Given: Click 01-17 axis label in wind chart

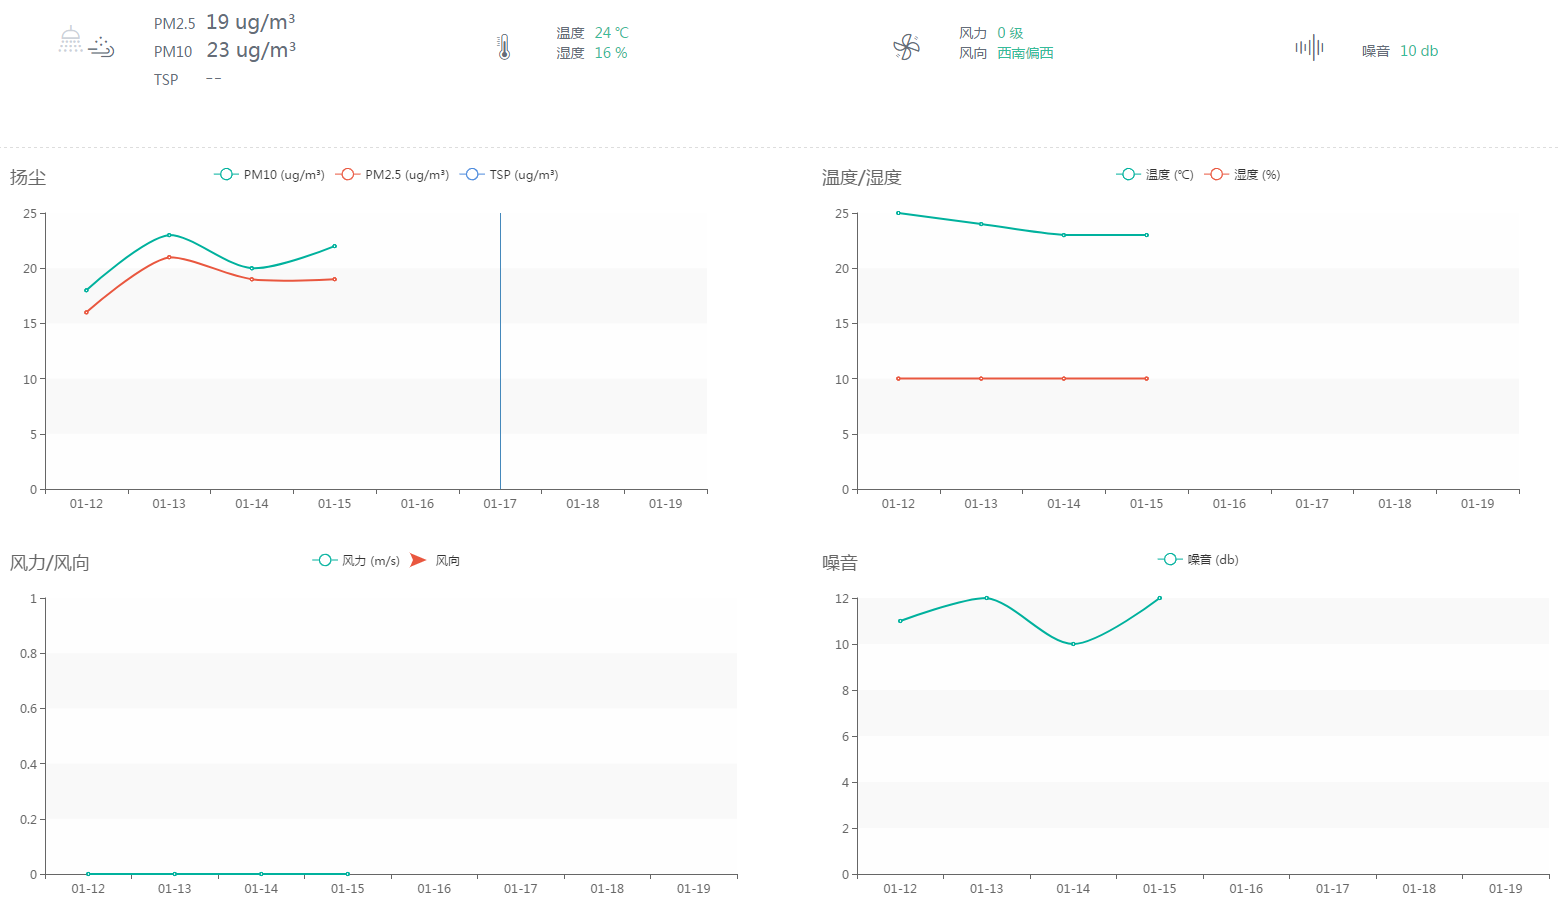Looking at the screenshot, I should [521, 889].
